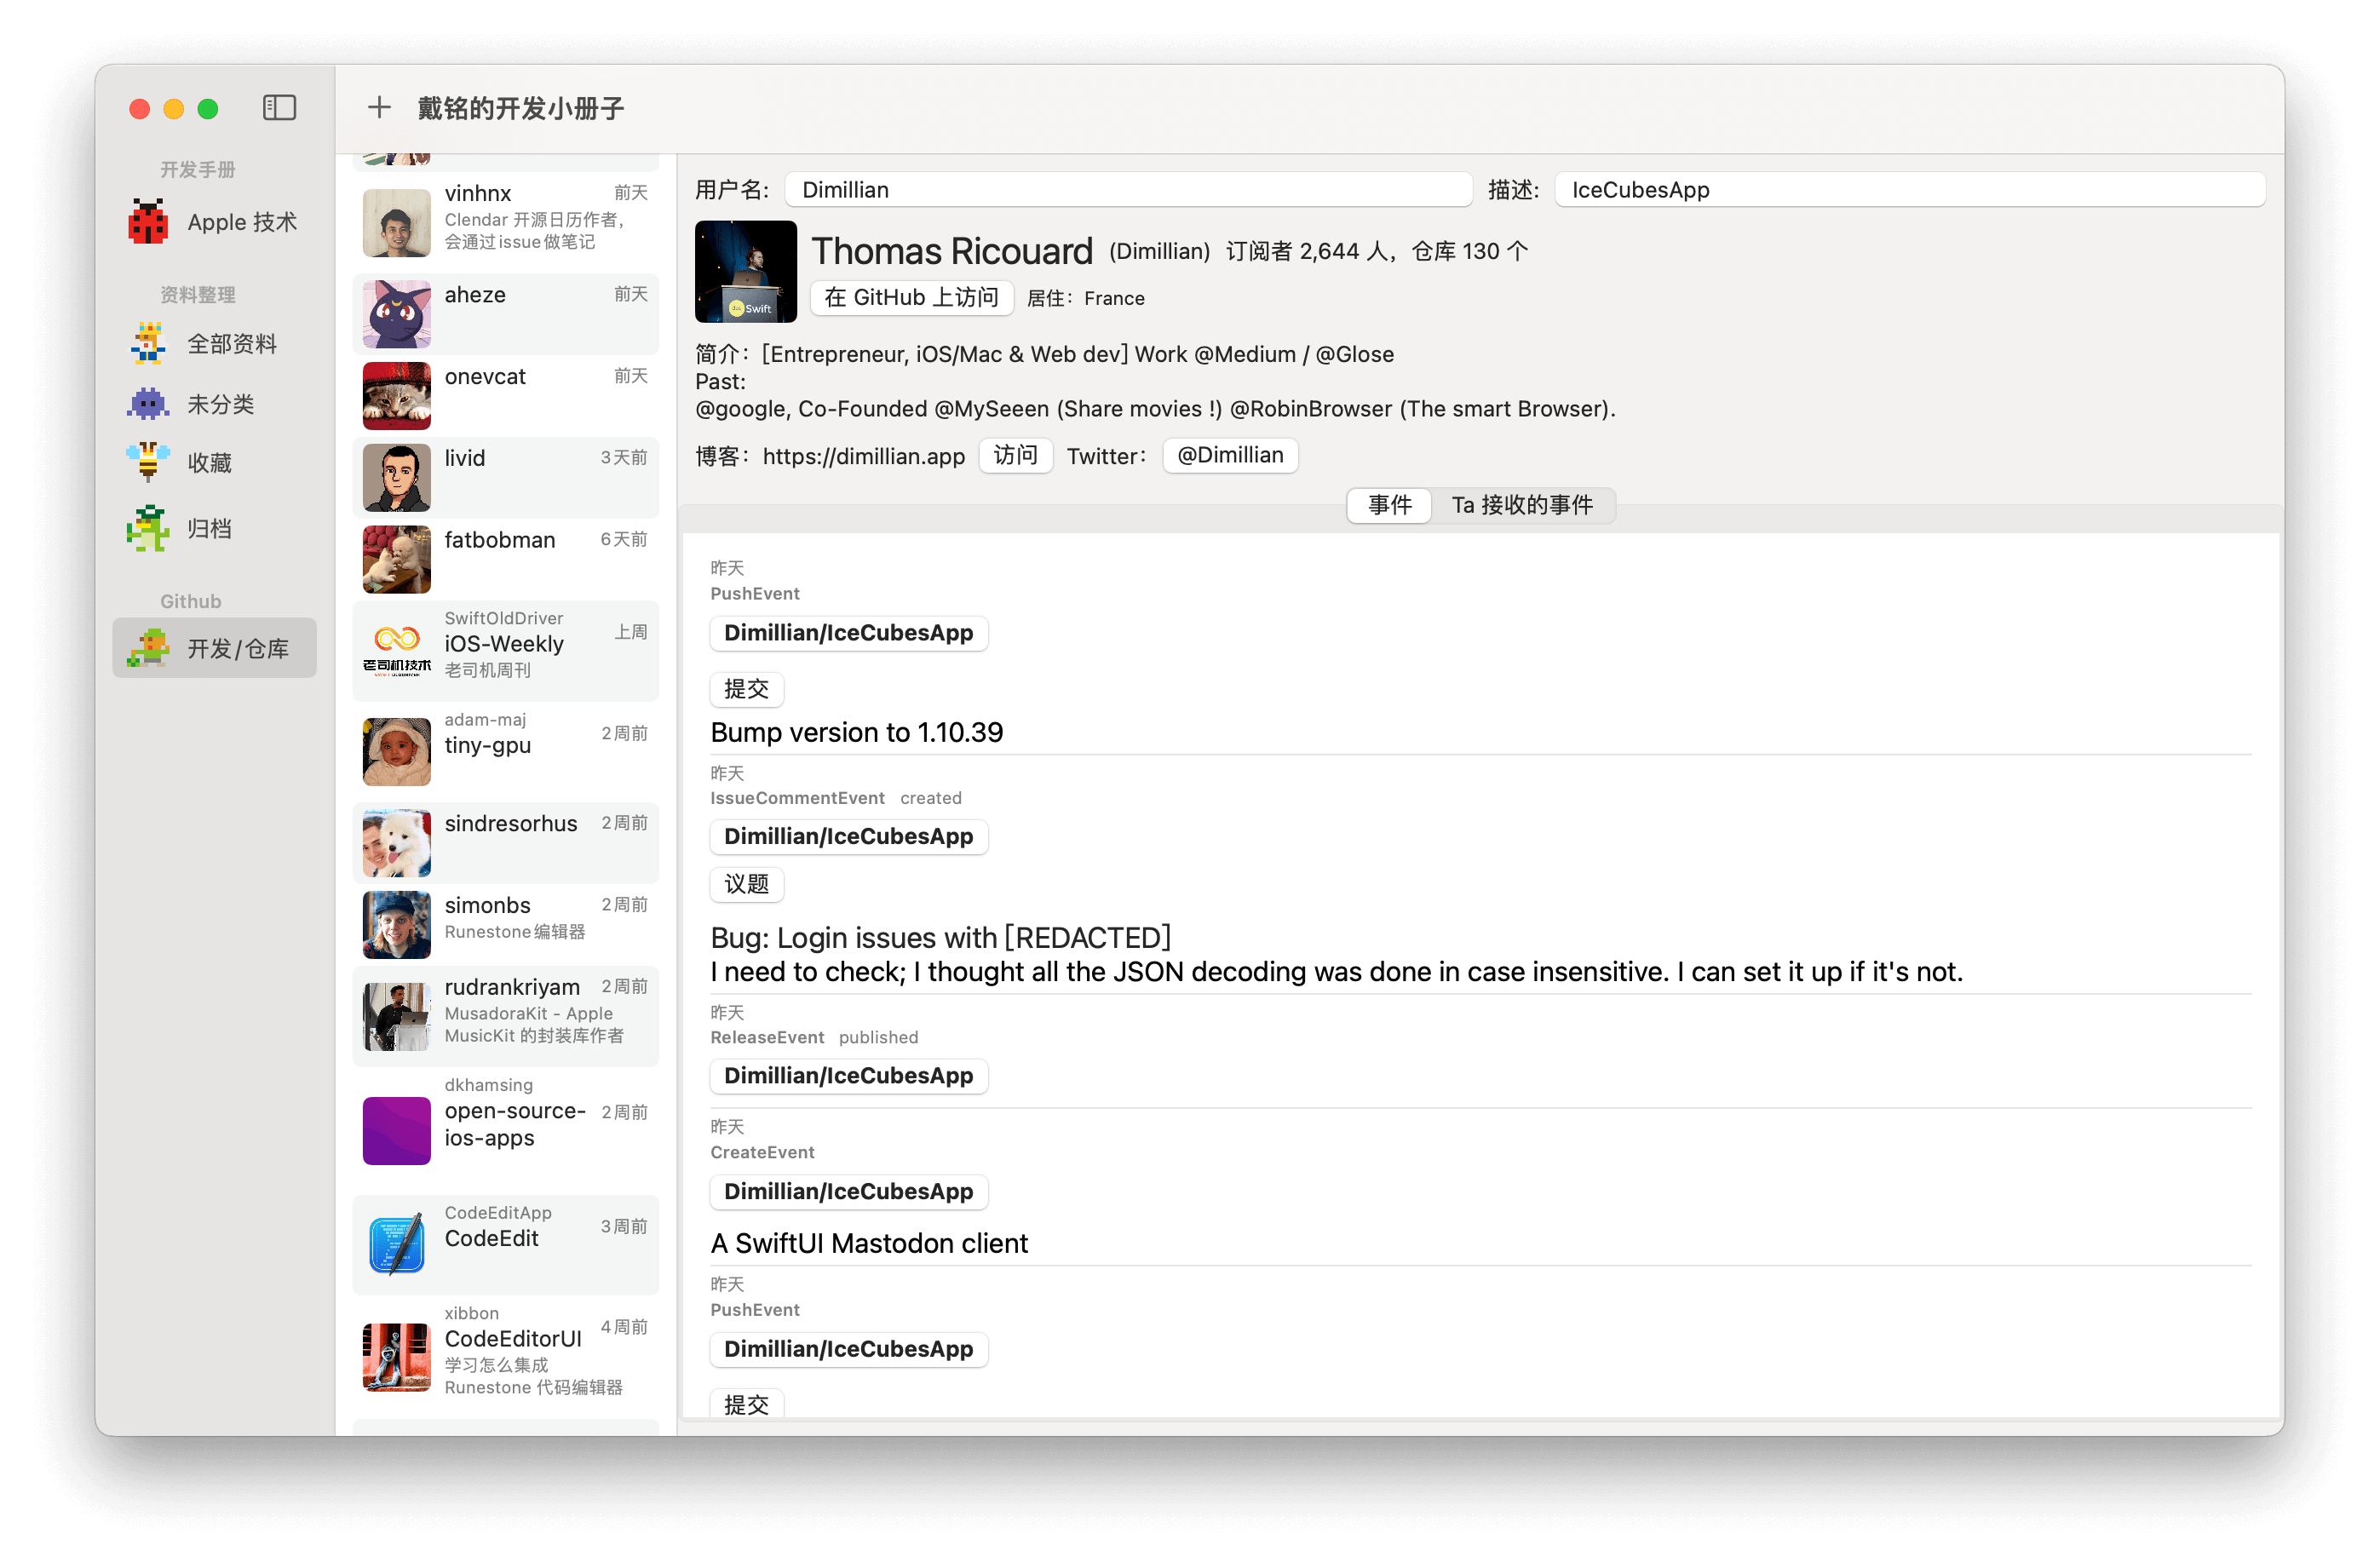Open 归档 frog icon

point(148,528)
